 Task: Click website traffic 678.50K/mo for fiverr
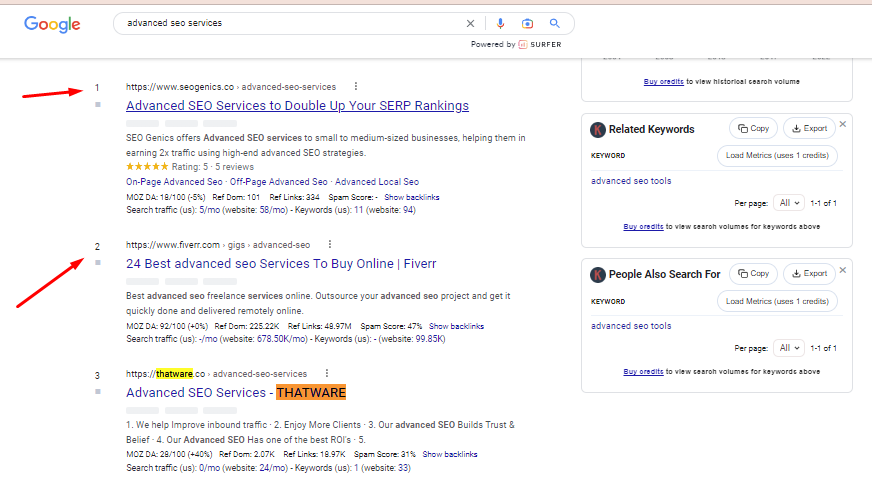coord(281,339)
